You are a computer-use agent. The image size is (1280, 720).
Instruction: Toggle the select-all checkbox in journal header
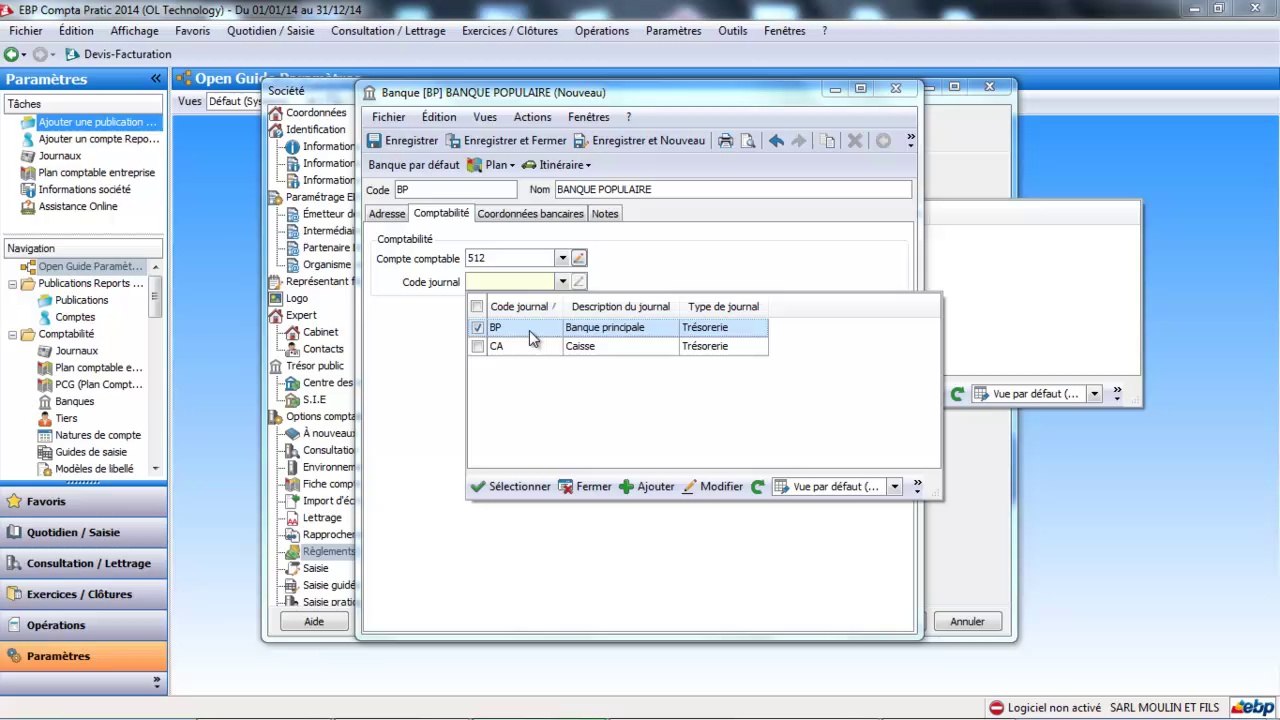(477, 307)
